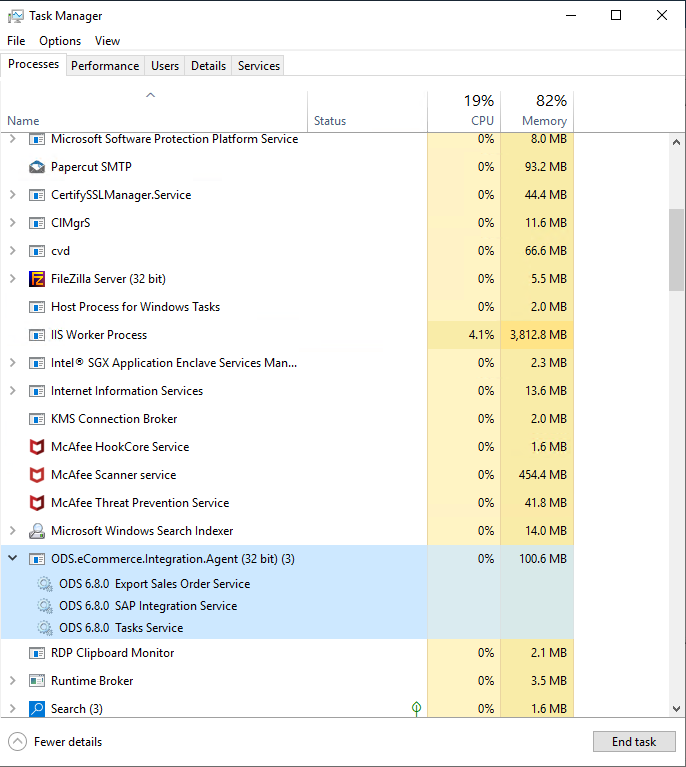Click the RDP Clipboard Monitor icon
The image size is (686, 767).
click(37, 653)
